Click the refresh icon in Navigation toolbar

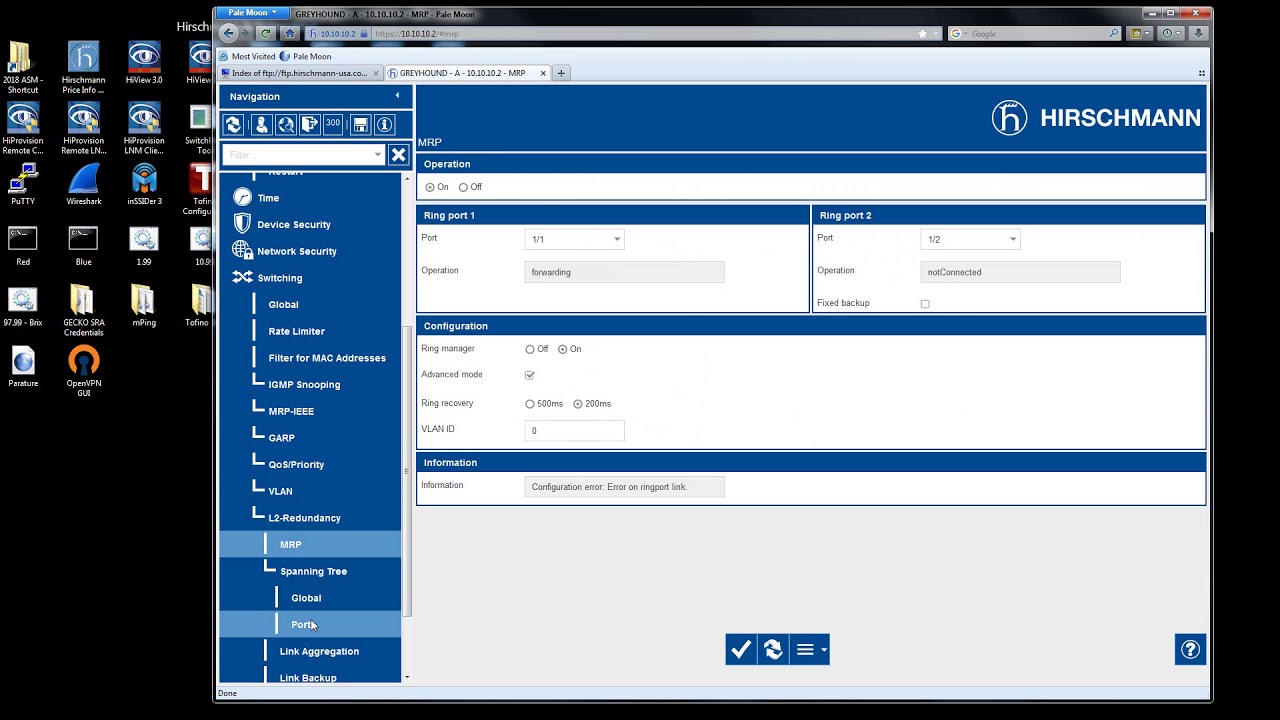tap(233, 124)
